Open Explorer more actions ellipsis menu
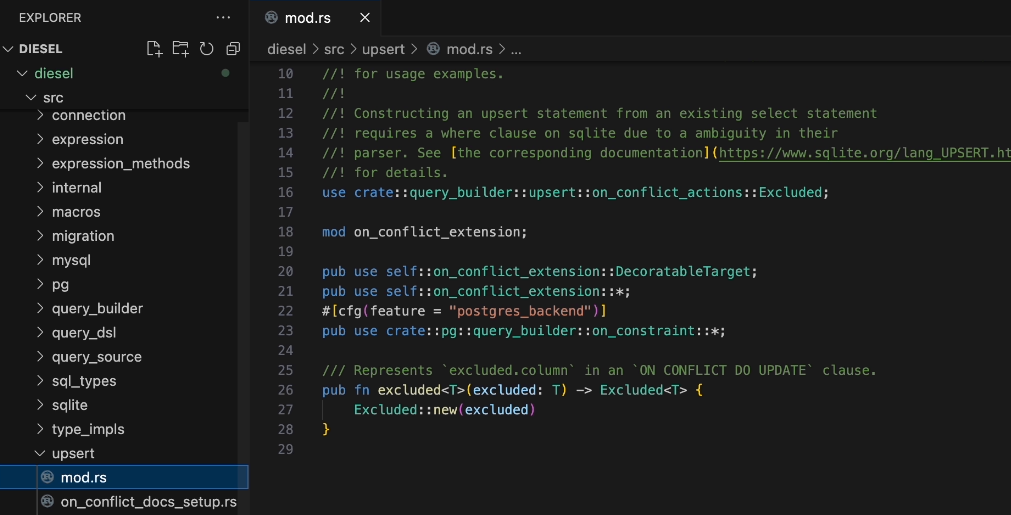Screen dimensions: 1011x515 (222, 18)
